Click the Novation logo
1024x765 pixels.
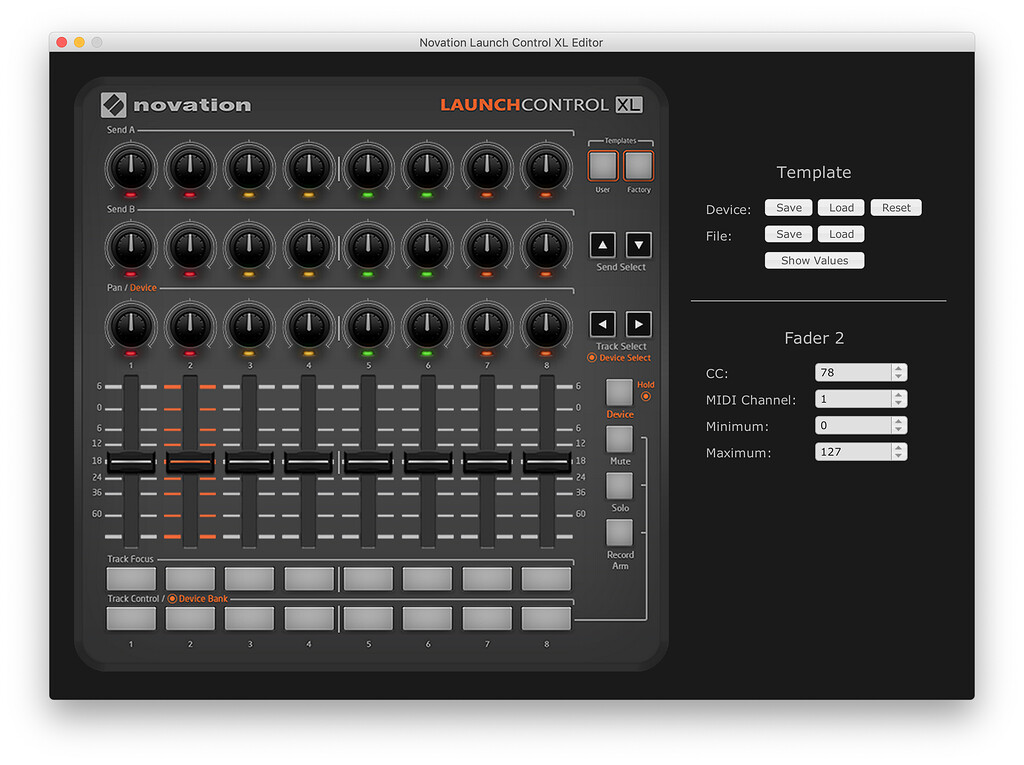(176, 105)
